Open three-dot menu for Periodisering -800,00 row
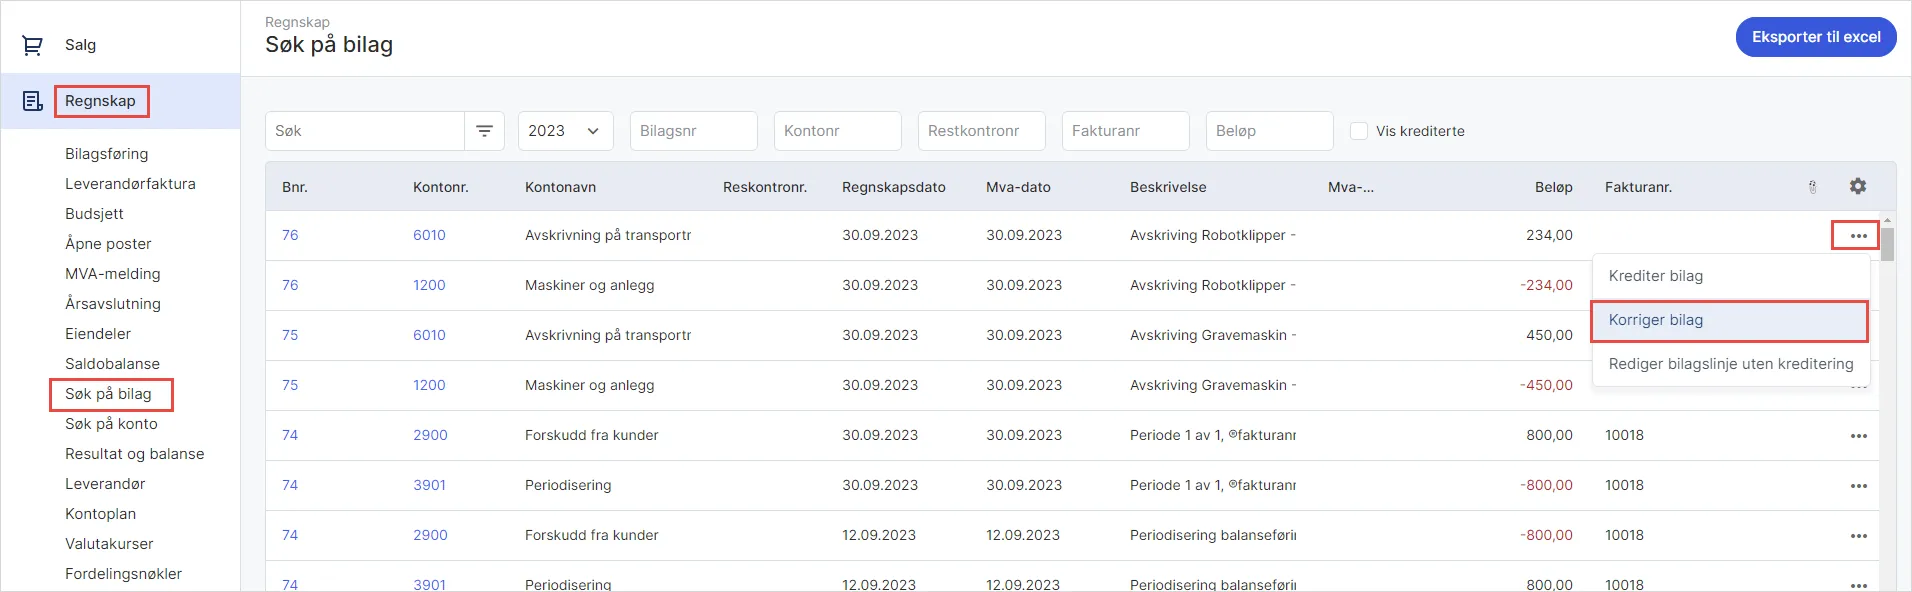The height and width of the screenshot is (592, 1912). pyautogui.click(x=1858, y=486)
